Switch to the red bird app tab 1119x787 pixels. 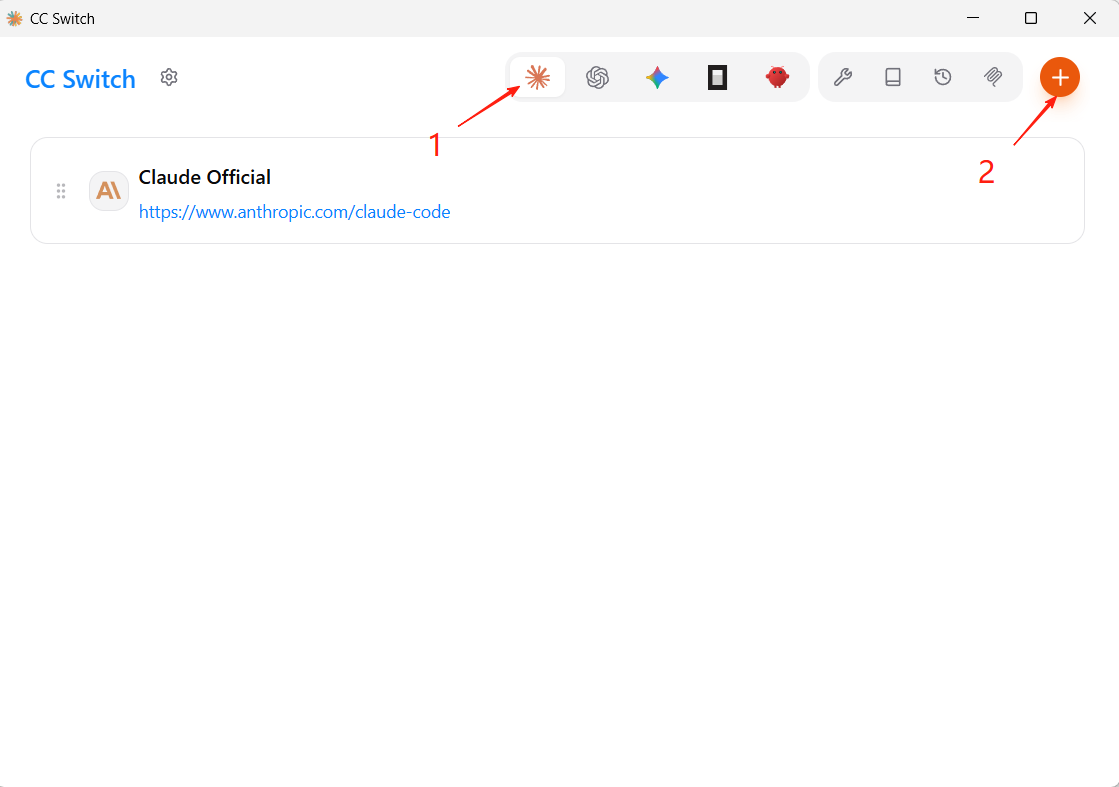(777, 77)
